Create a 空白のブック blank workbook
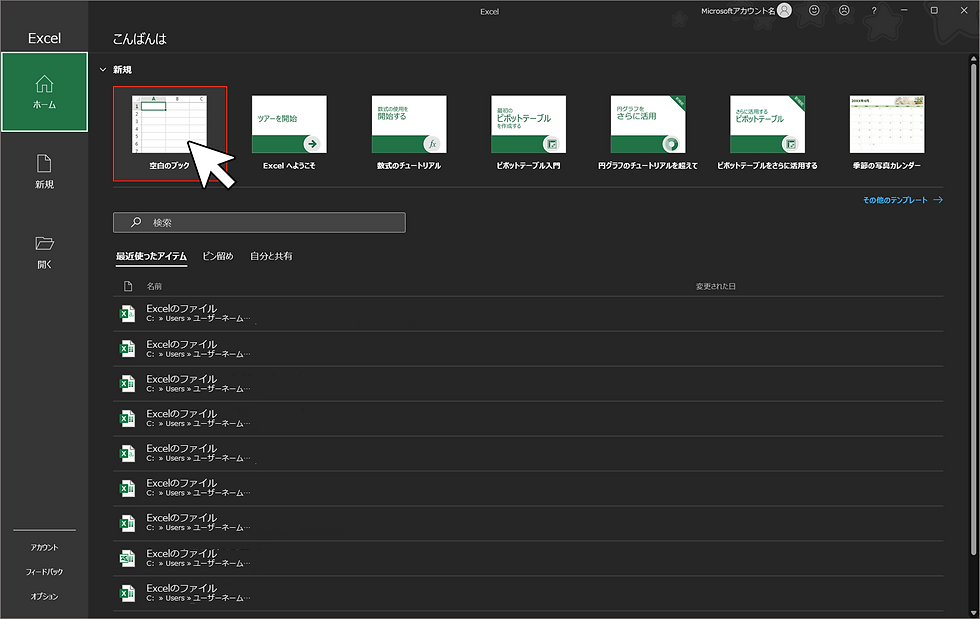The image size is (980, 619). [169, 134]
